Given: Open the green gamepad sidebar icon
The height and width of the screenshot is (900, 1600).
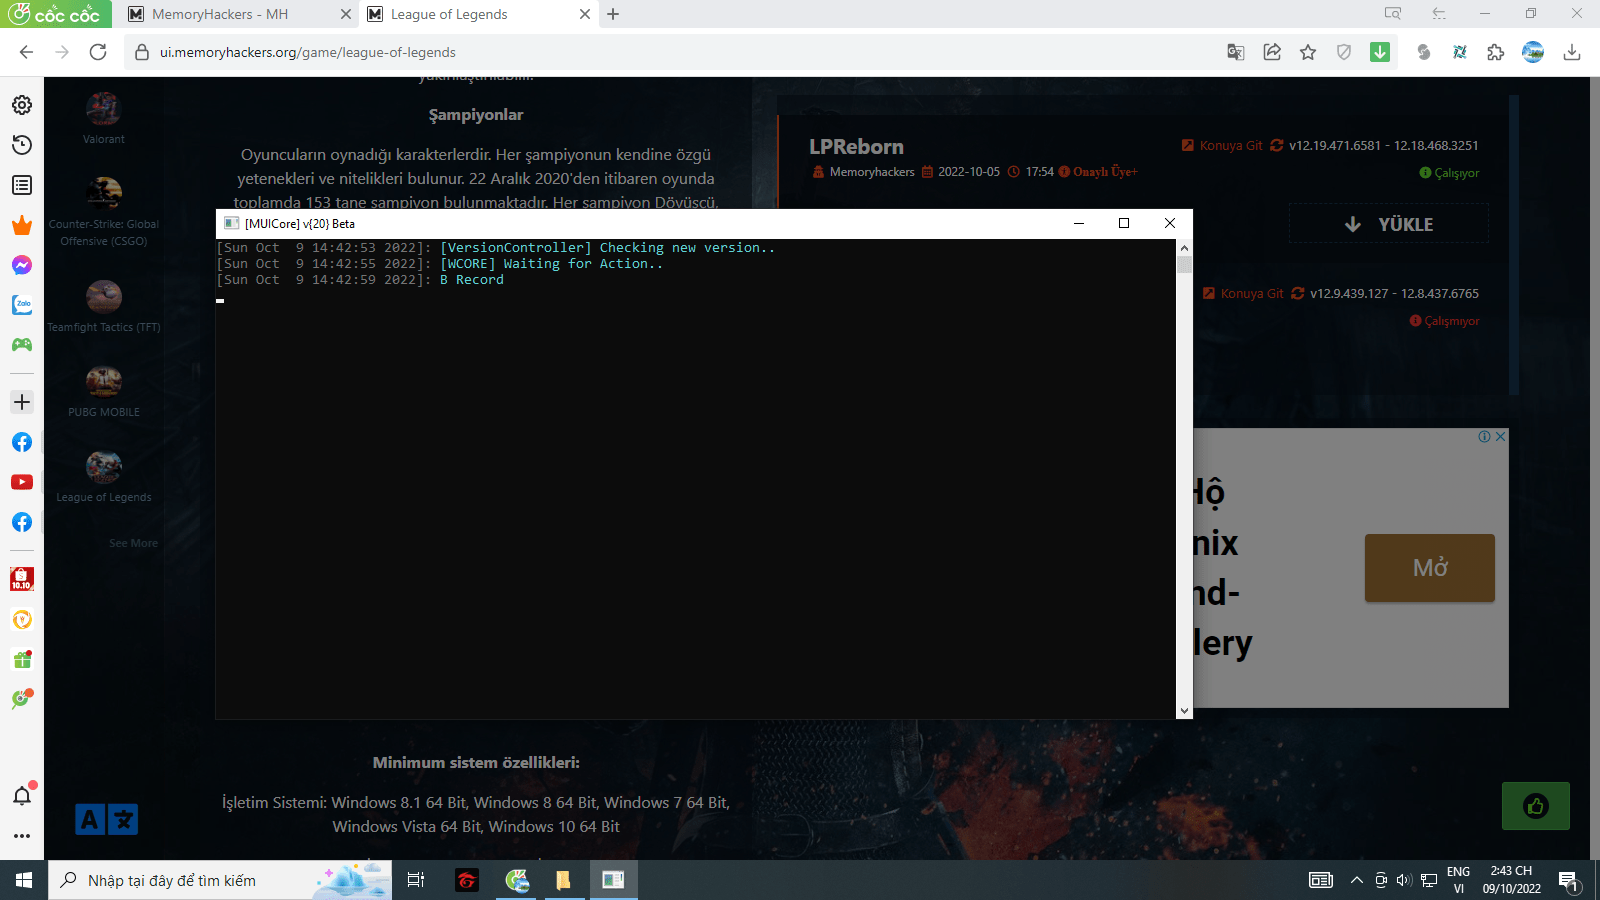Looking at the screenshot, I should tap(22, 345).
